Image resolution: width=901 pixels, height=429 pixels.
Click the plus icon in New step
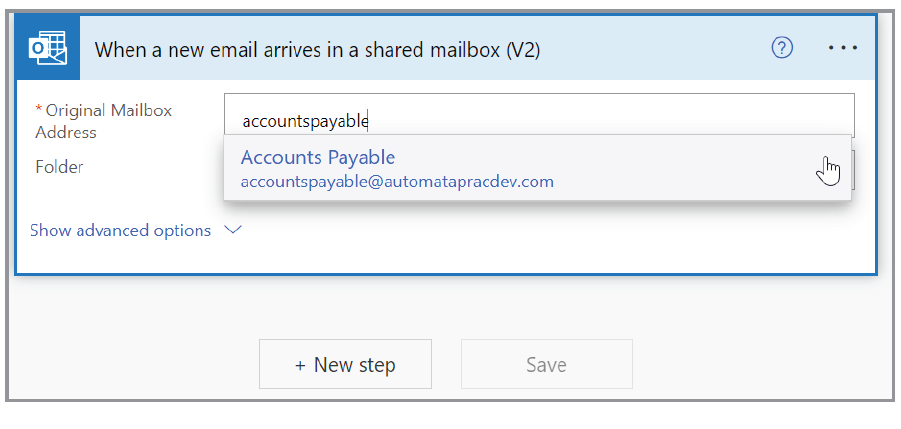(x=300, y=365)
